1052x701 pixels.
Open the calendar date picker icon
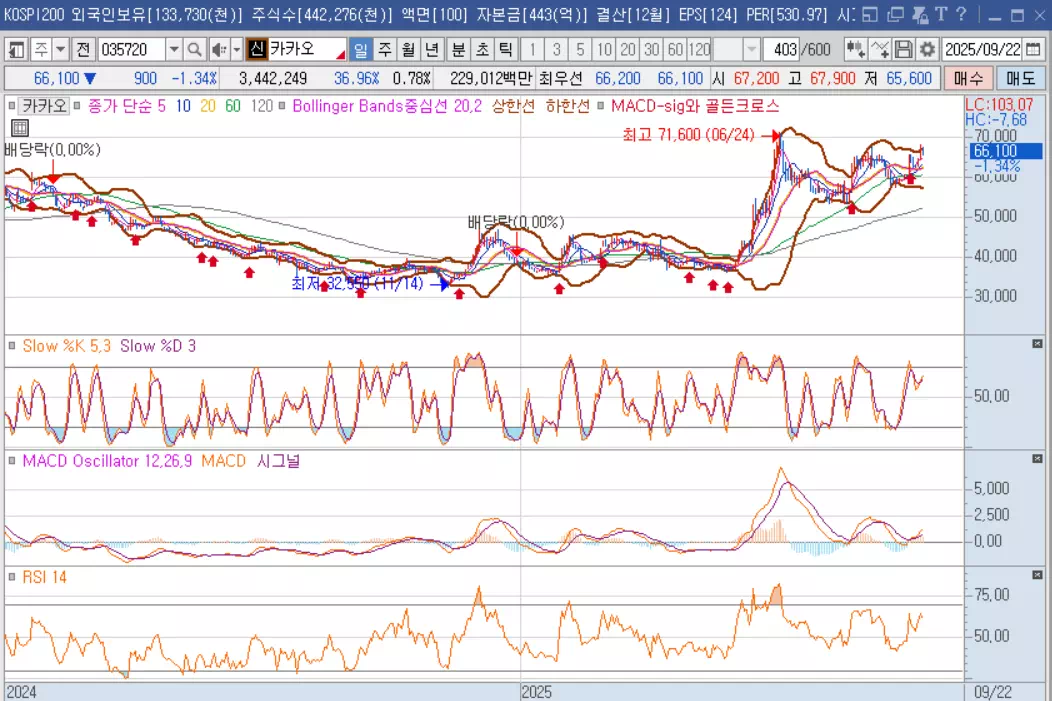coord(1033,50)
